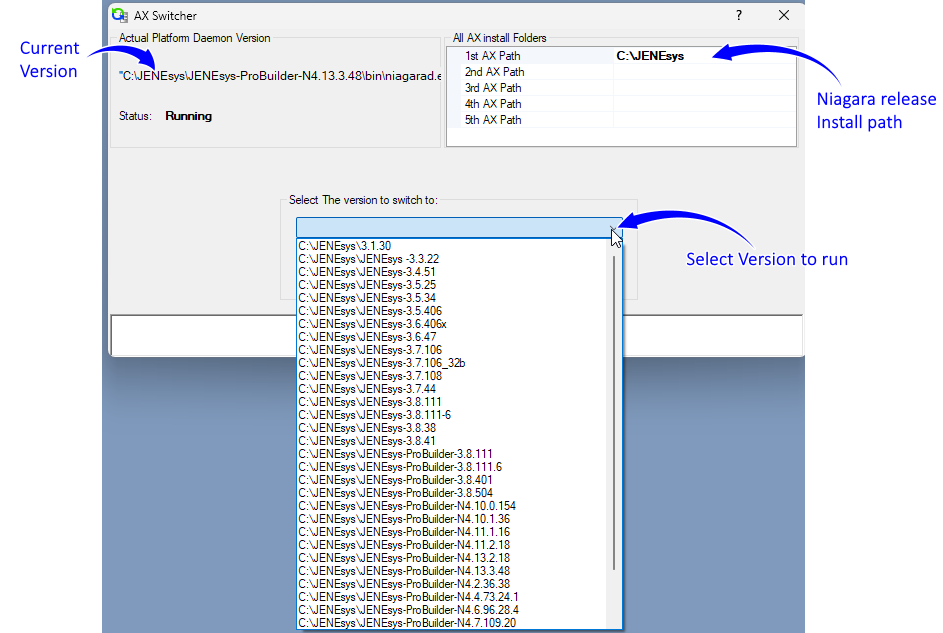Select the 4th AX Path row
Image resolution: width=943 pixels, height=633 pixels.
pyautogui.click(x=622, y=104)
